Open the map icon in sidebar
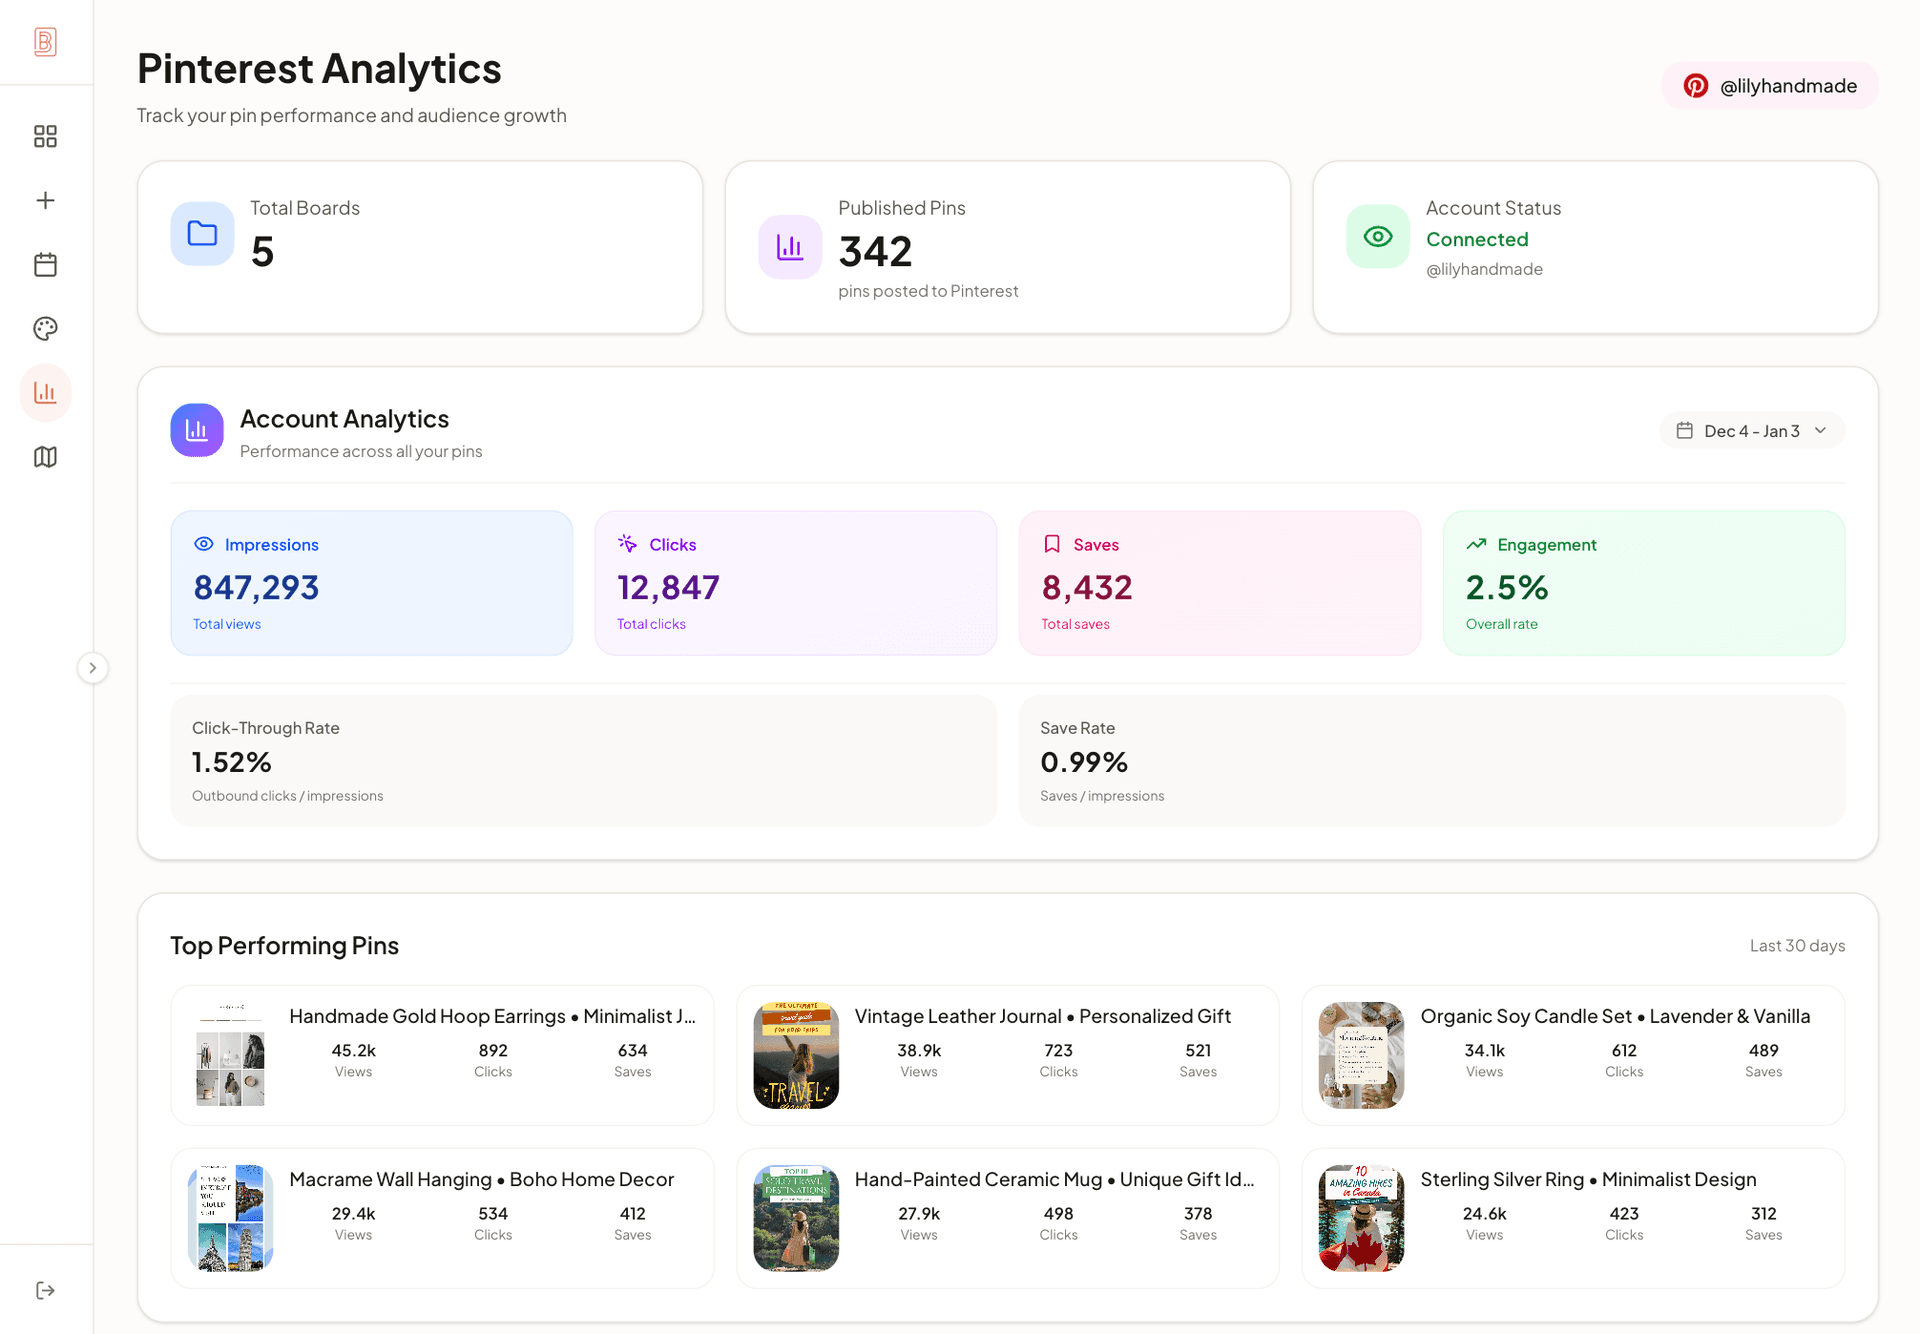 tap(45, 457)
